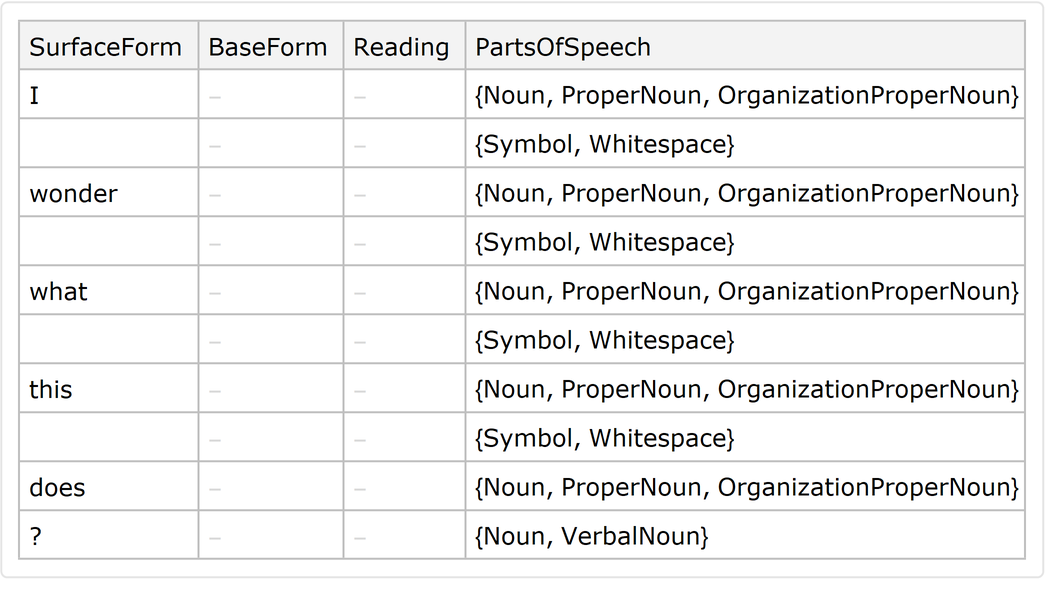Select the {Noun, VerbalNoun} cell

(x=592, y=537)
